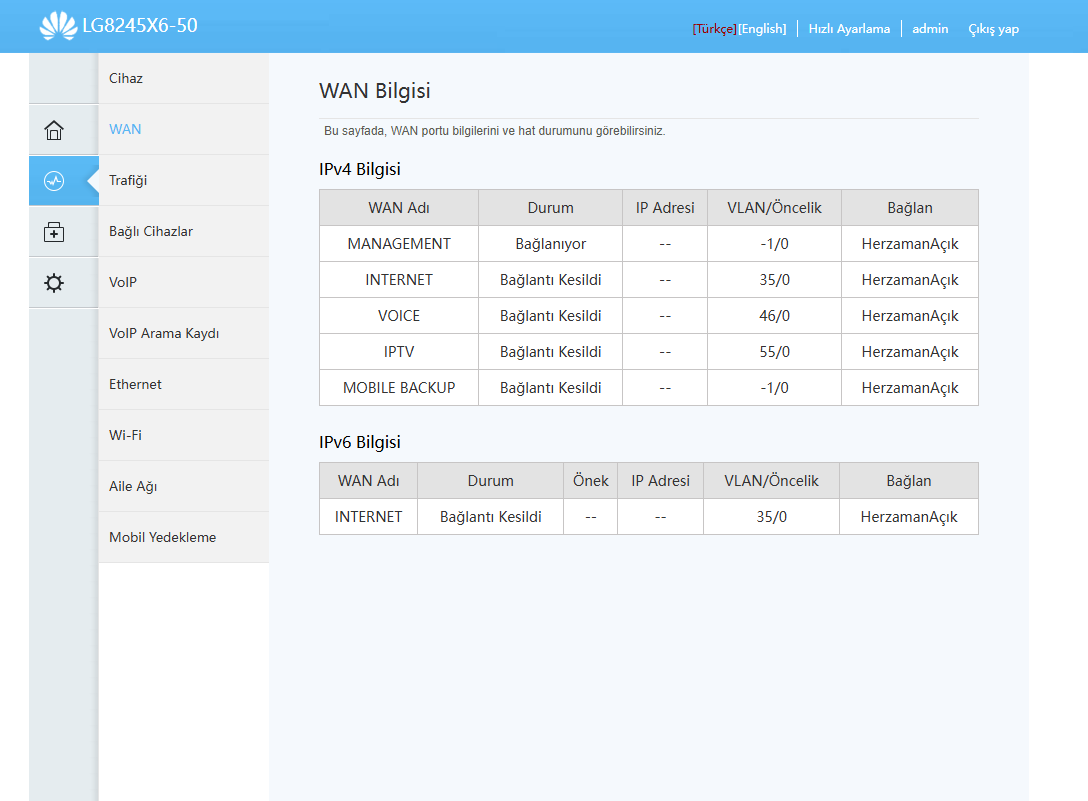The height and width of the screenshot is (801, 1088).
Task: Click IPv4 table VLAN/Öncelik header
Action: pyautogui.click(x=774, y=208)
